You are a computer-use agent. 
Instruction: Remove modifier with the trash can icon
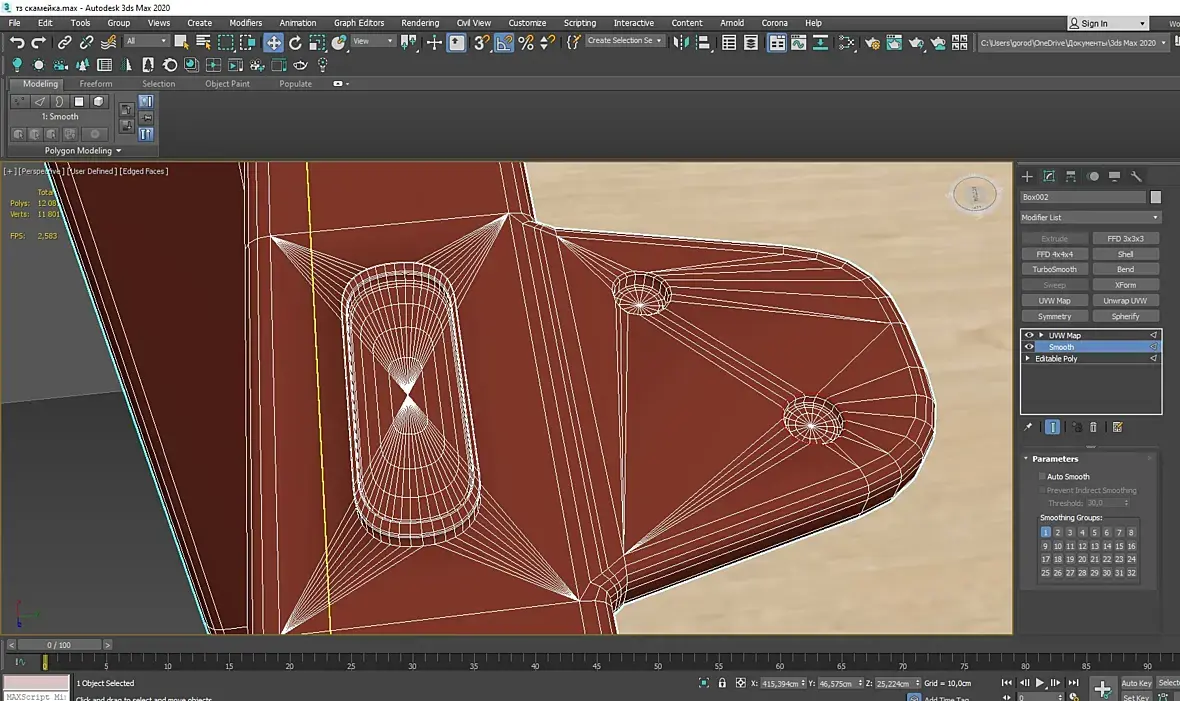coord(1093,427)
